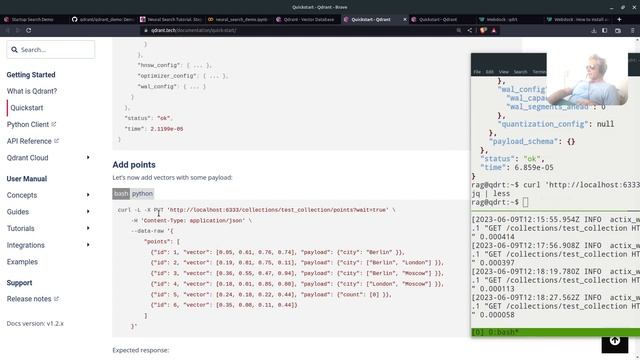Open a new tab with the plus icon
This screenshot has width=640, height=360.
619,19
